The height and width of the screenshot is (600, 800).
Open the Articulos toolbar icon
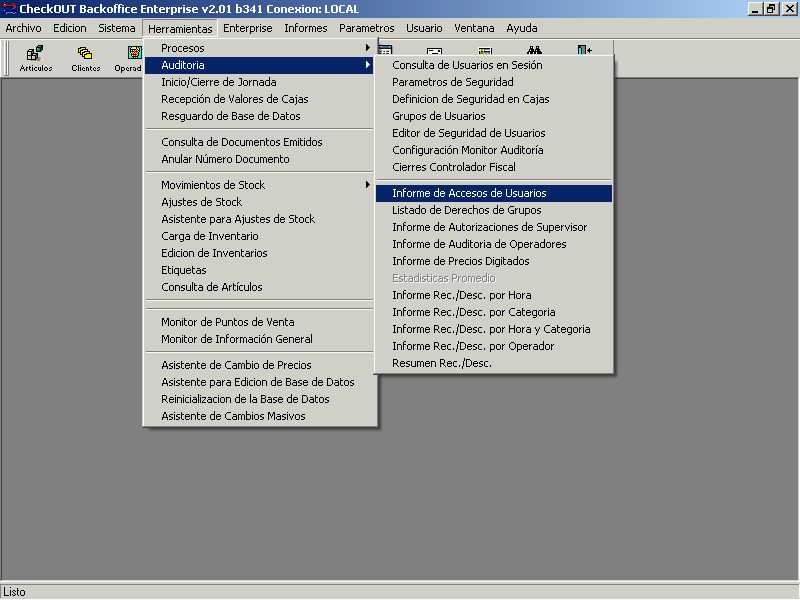35,58
